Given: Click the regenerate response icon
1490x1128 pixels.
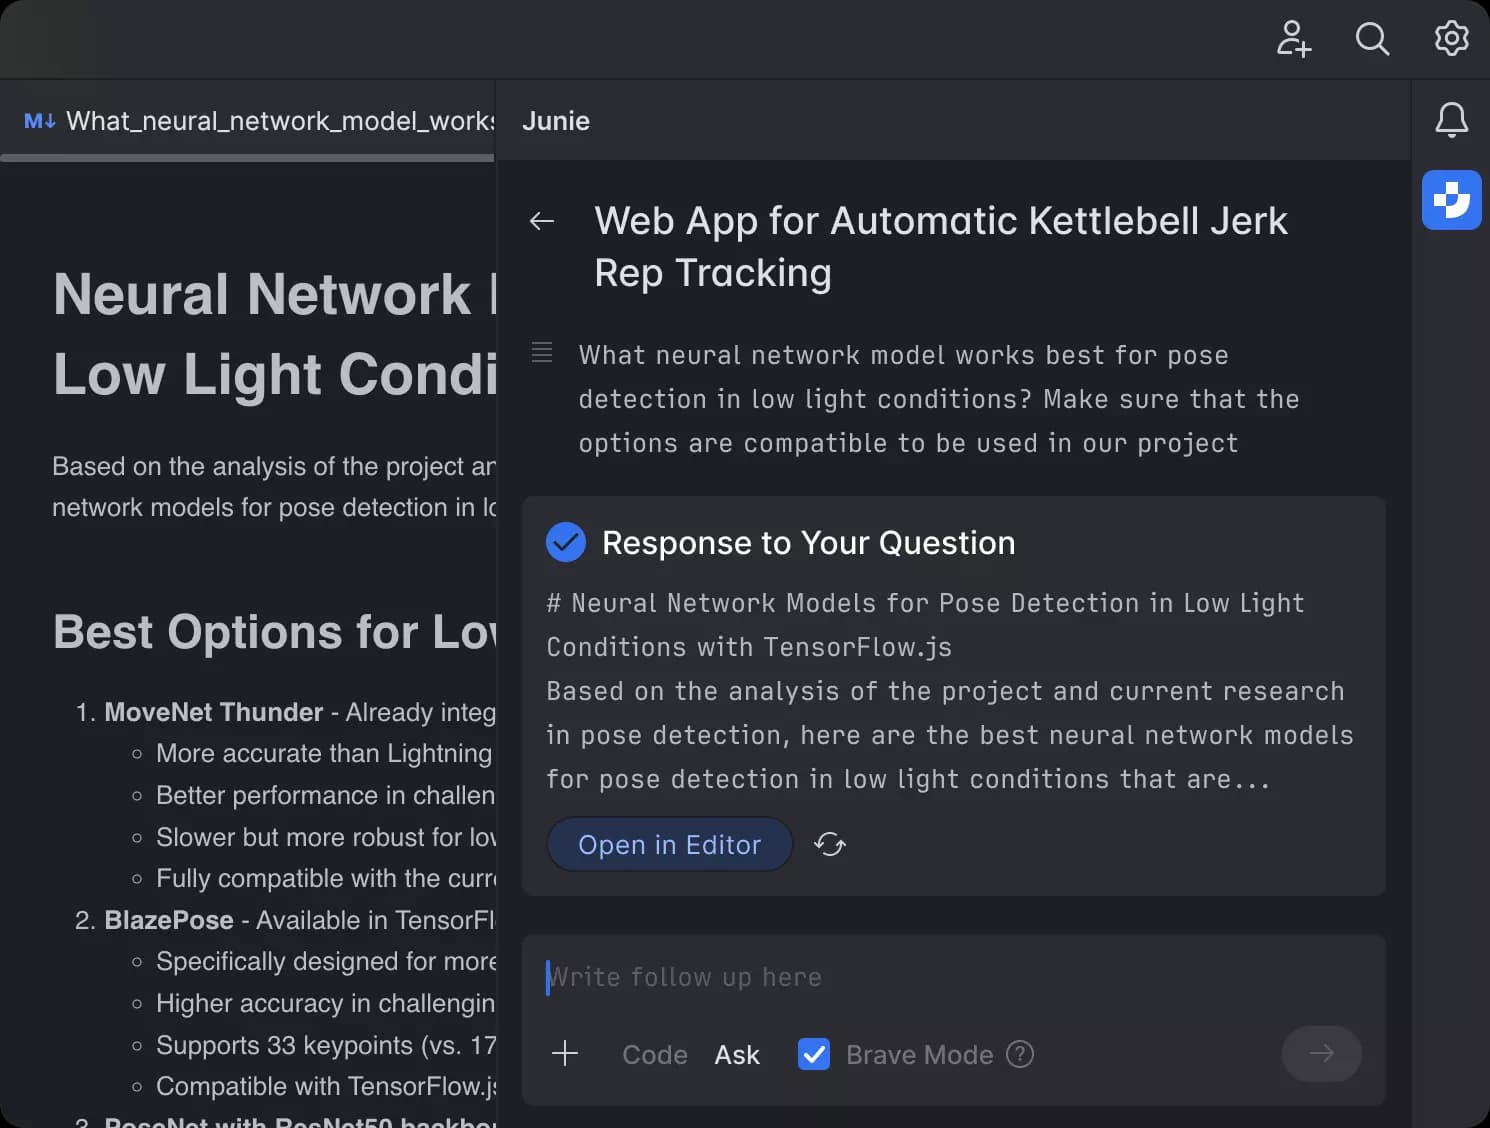Looking at the screenshot, I should pyautogui.click(x=829, y=845).
